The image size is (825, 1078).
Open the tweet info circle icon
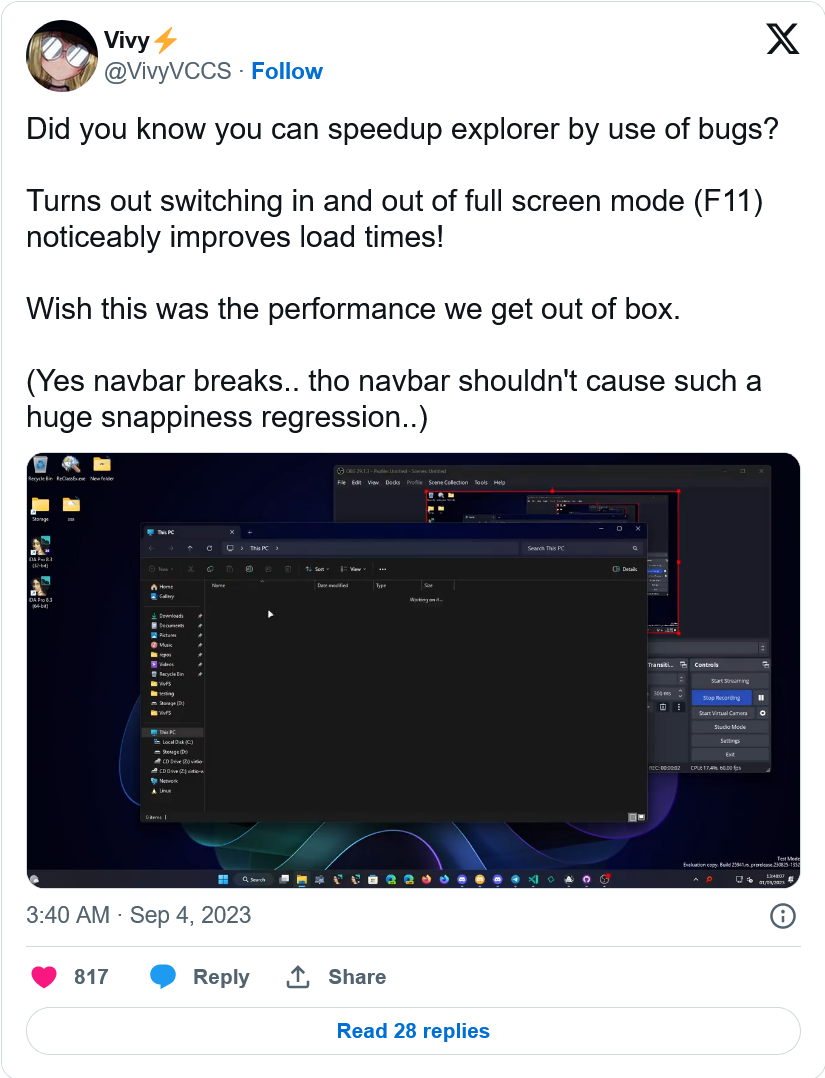pyautogui.click(x=782, y=916)
